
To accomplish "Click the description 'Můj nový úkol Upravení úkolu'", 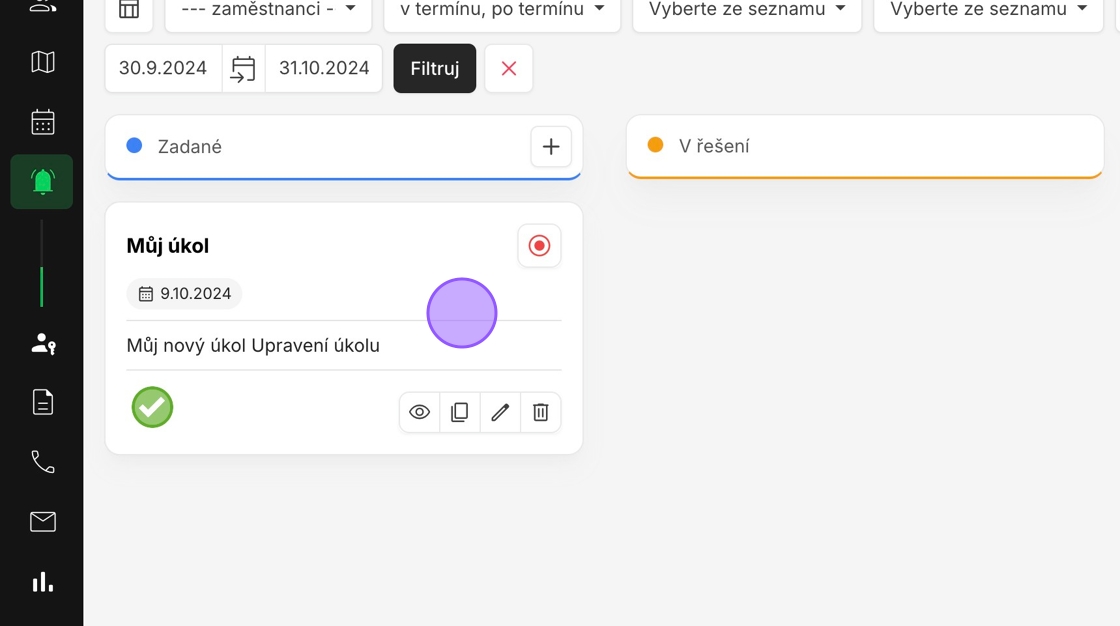I will (253, 346).
